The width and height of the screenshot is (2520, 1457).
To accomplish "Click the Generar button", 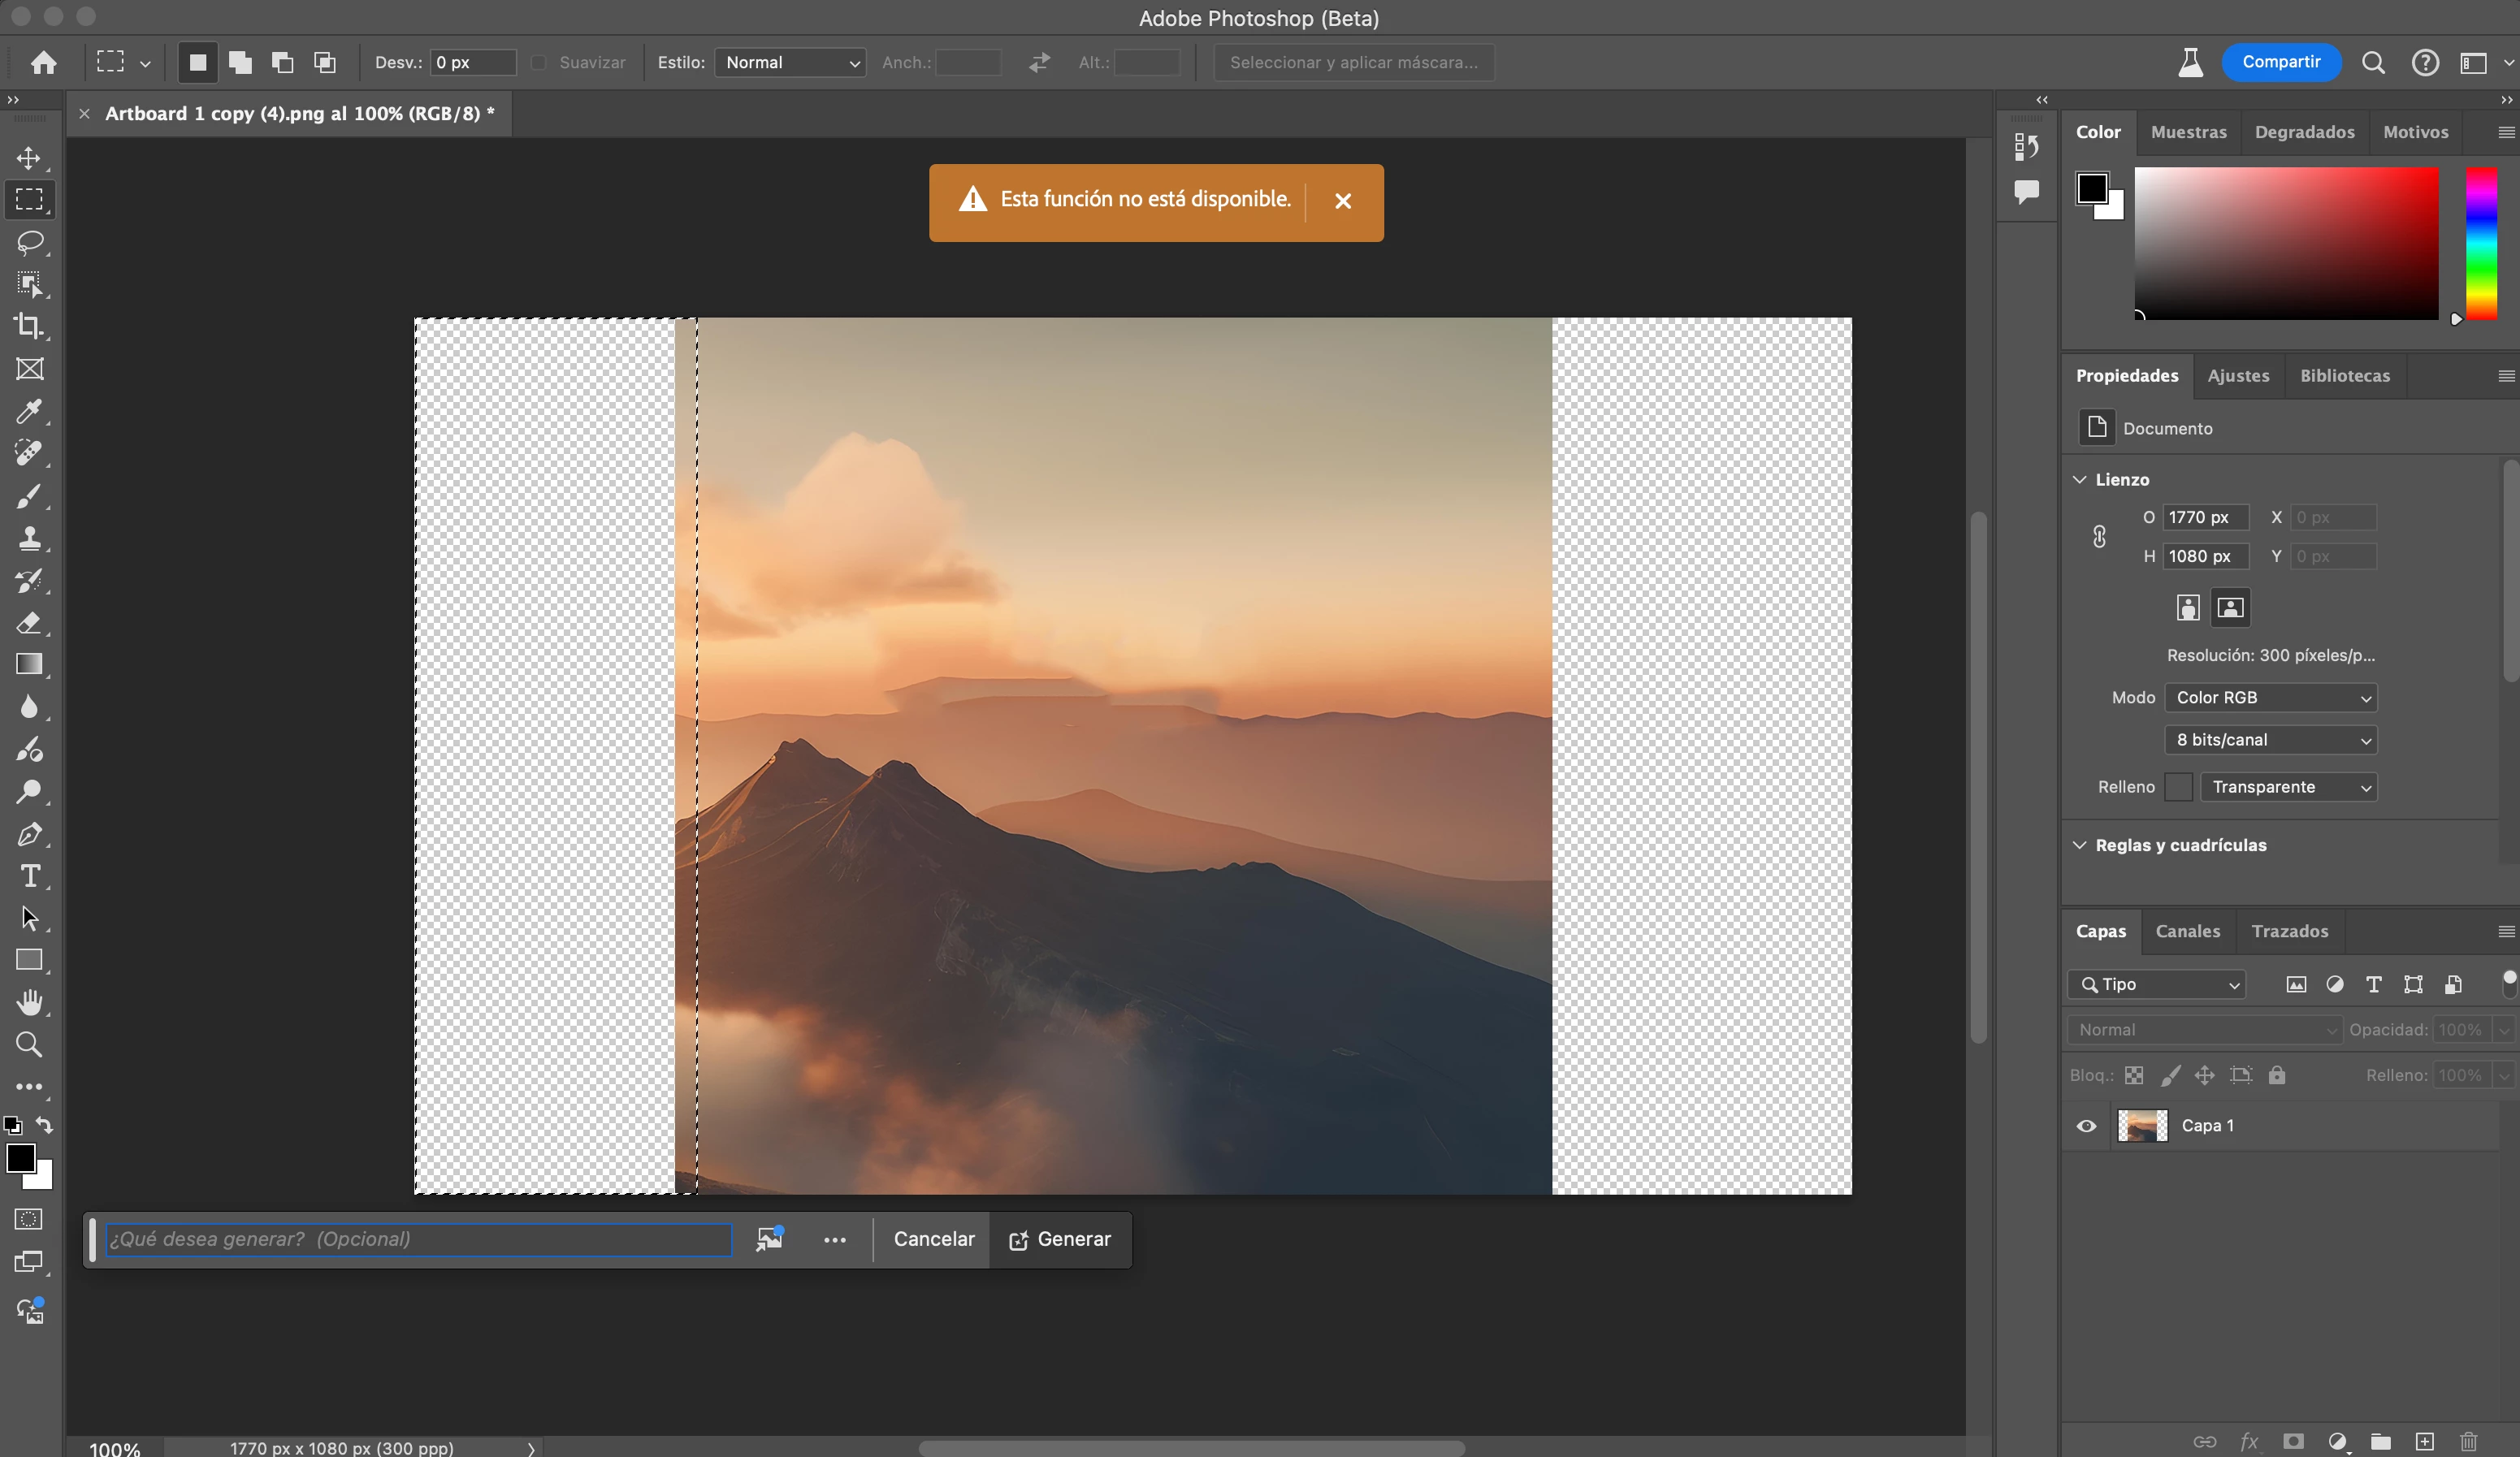I will pyautogui.click(x=1060, y=1240).
